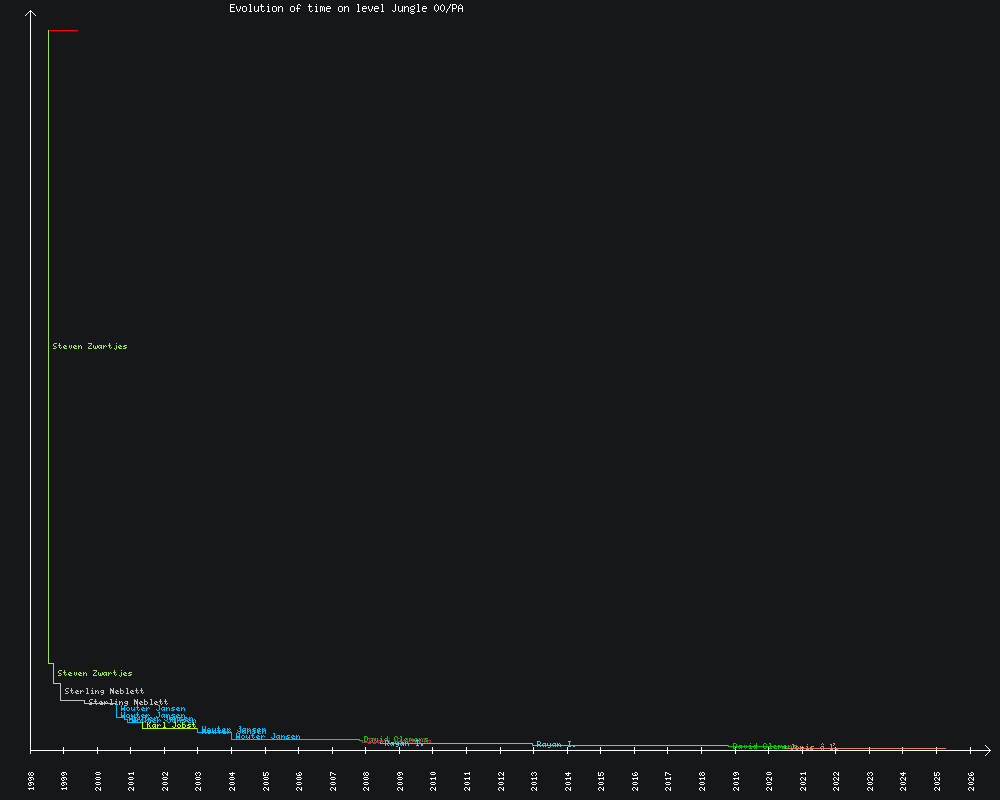This screenshot has width=1000, height=800.
Task: Click the 2015 year tick label
Action: [601, 780]
